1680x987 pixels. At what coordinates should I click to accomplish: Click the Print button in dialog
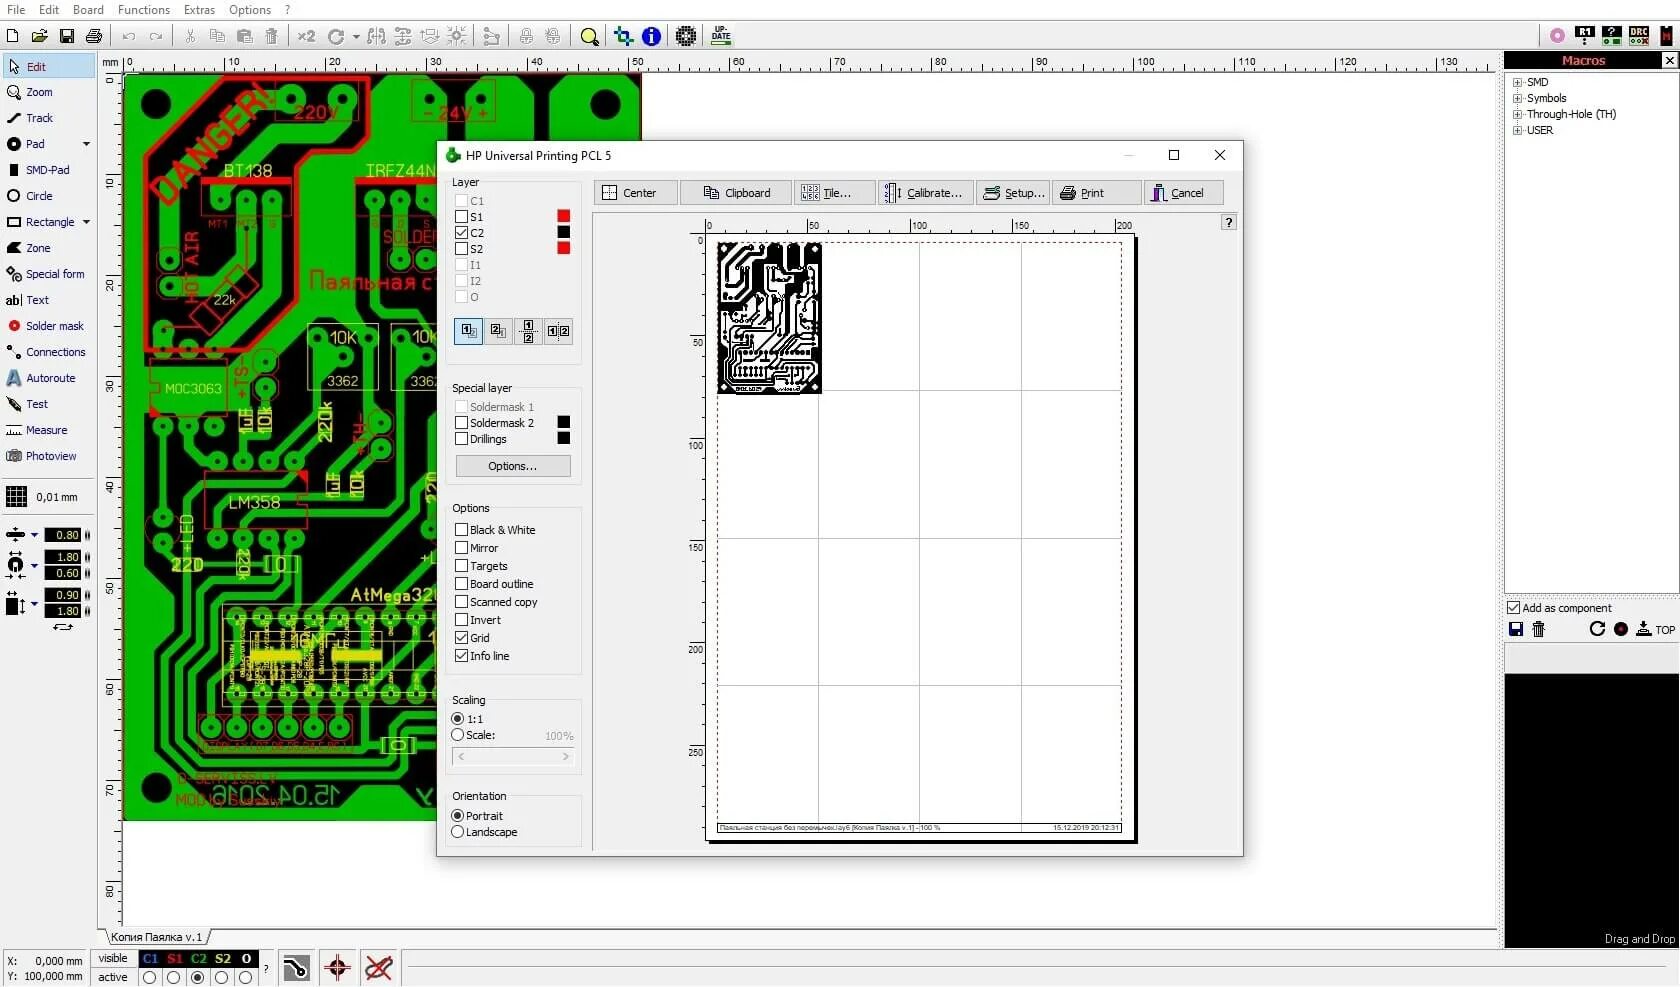click(1096, 193)
